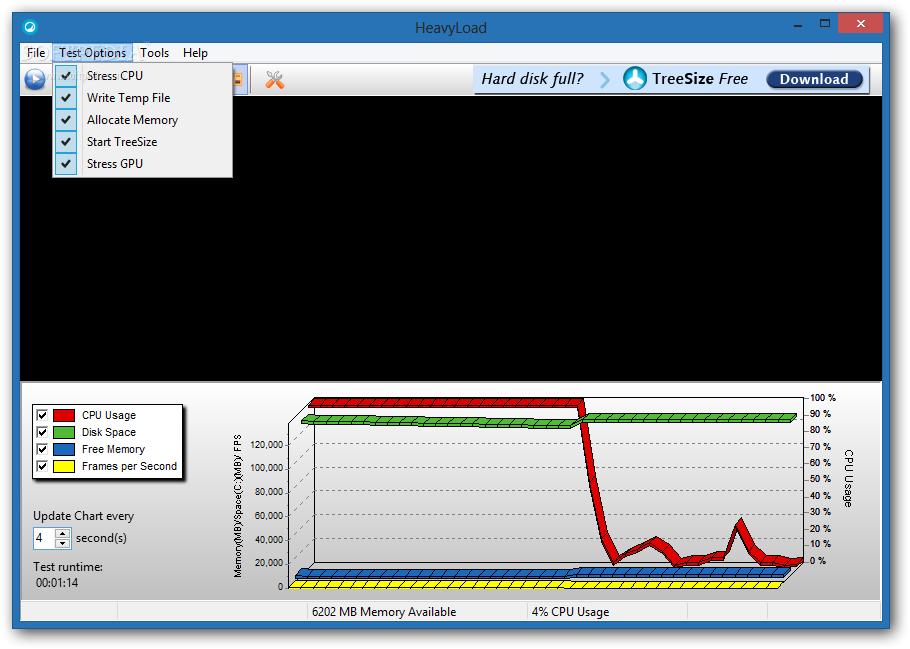910x649 pixels.
Task: Click the 'second(s)' label beside the spinner
Action: click(101, 538)
